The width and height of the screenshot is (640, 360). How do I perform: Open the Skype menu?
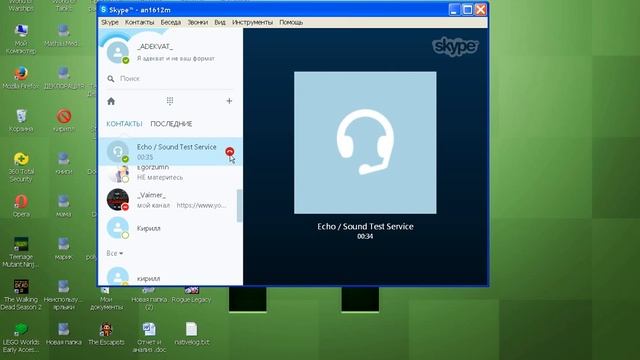coord(110,22)
